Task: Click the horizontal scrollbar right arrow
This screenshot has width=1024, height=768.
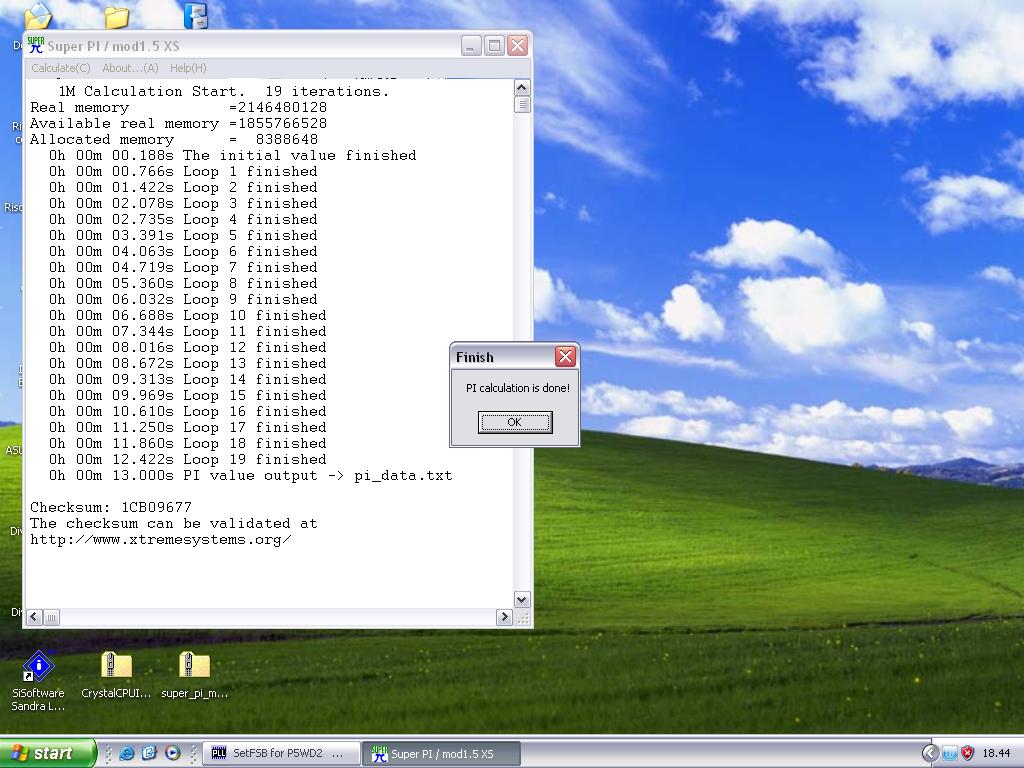Action: pyautogui.click(x=504, y=617)
